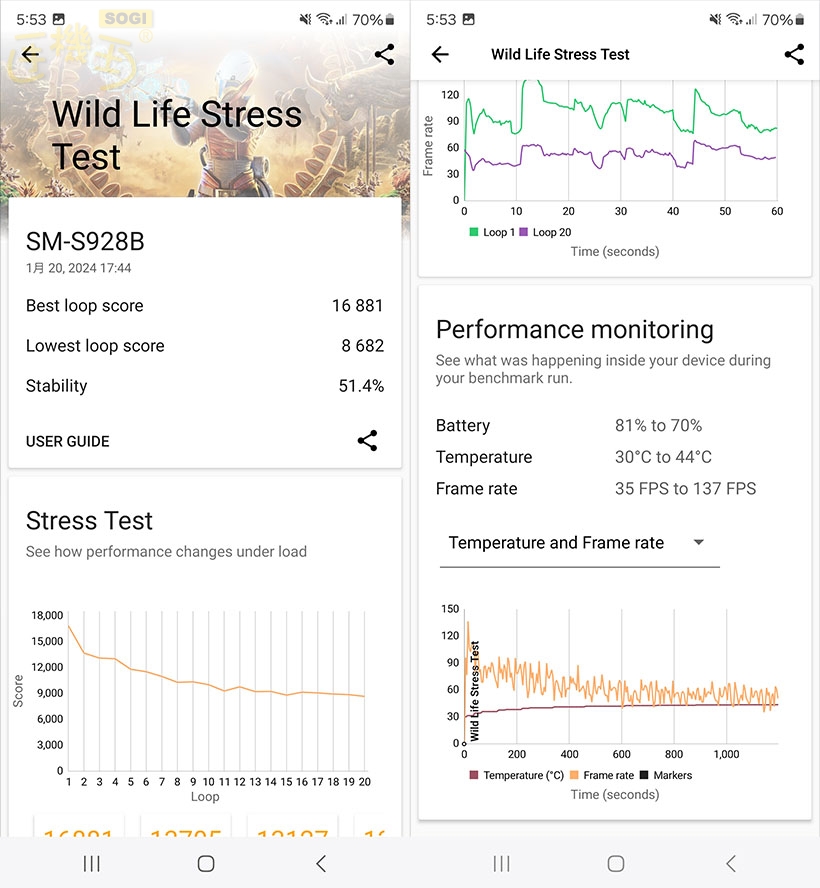
Task: Tap share icon in right toolbar
Action: [794, 55]
